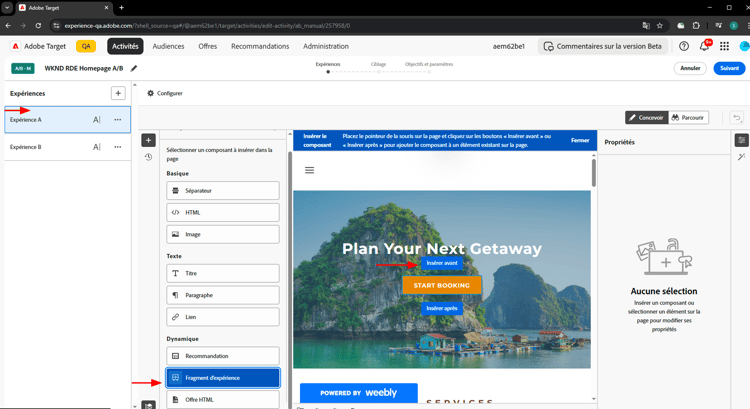Click the QA environment badge
Screen dimensions: 750x409
[86, 46]
